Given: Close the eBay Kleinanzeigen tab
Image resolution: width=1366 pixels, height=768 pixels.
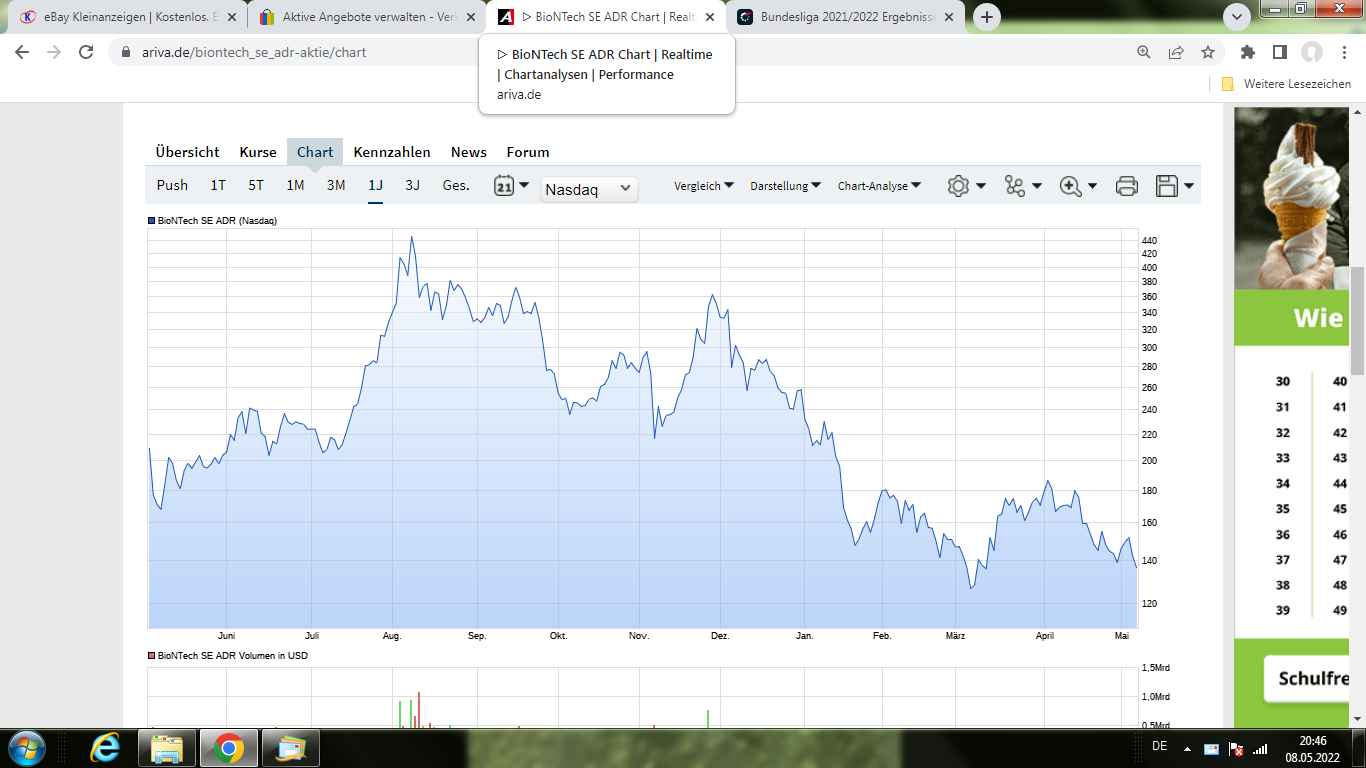Looking at the screenshot, I should tap(231, 17).
